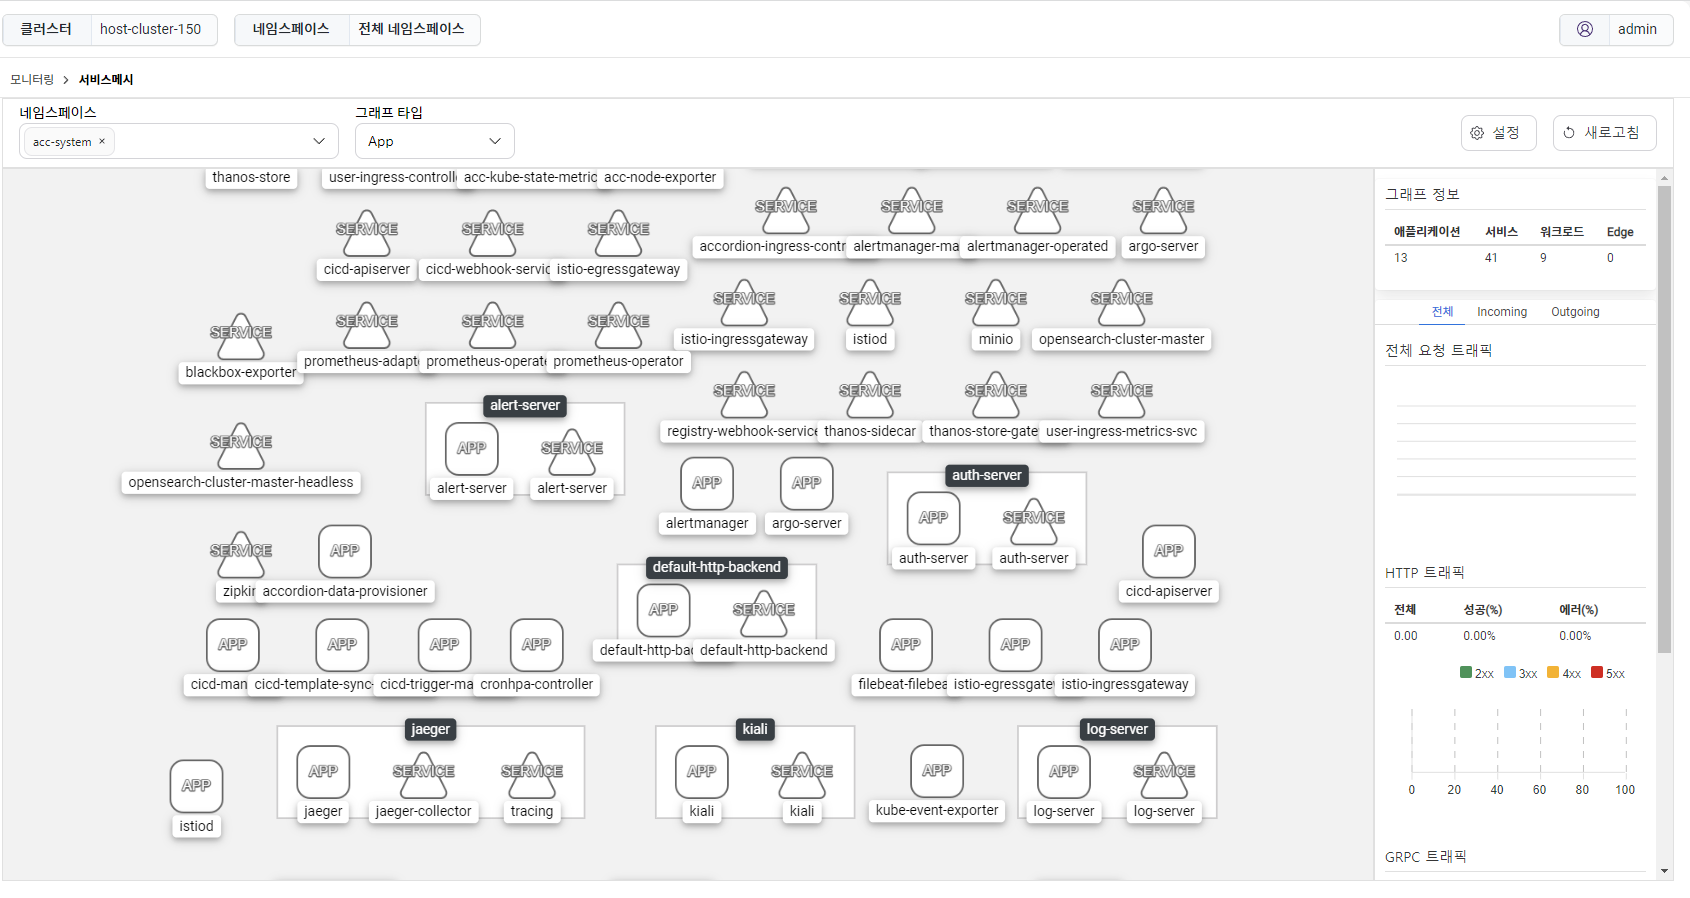Viewport: 1690px width, 898px height.
Task: Select the argo-server APP node icon
Action: click(x=807, y=483)
